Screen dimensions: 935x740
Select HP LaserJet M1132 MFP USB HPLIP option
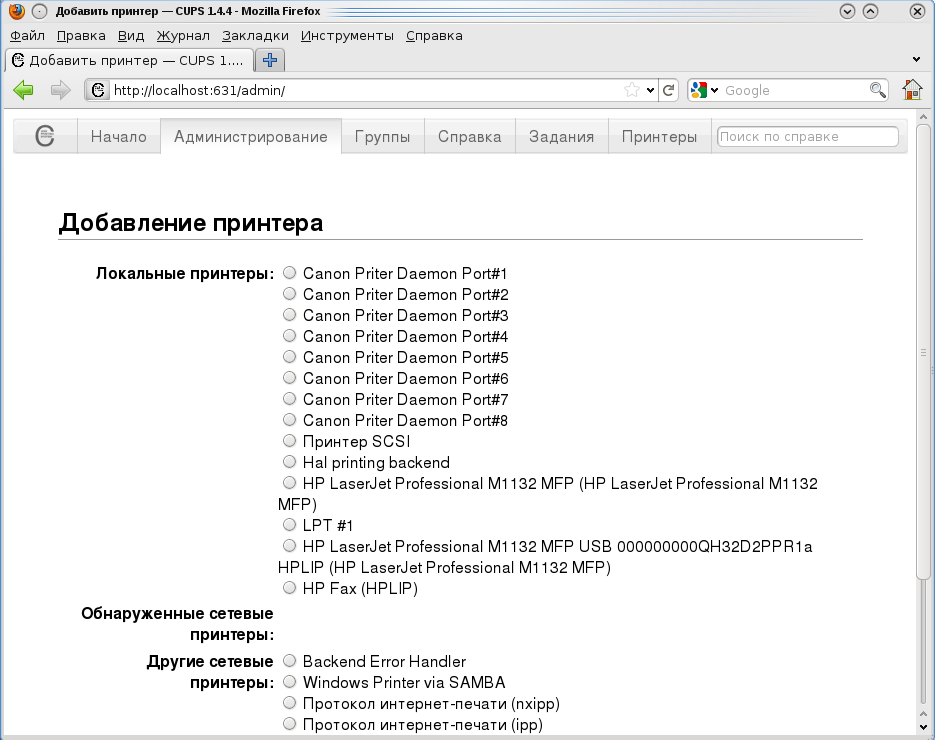289,546
